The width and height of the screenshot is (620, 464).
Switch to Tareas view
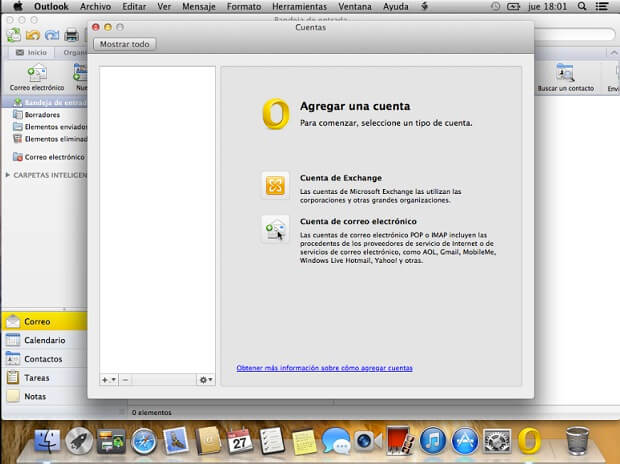pos(44,378)
